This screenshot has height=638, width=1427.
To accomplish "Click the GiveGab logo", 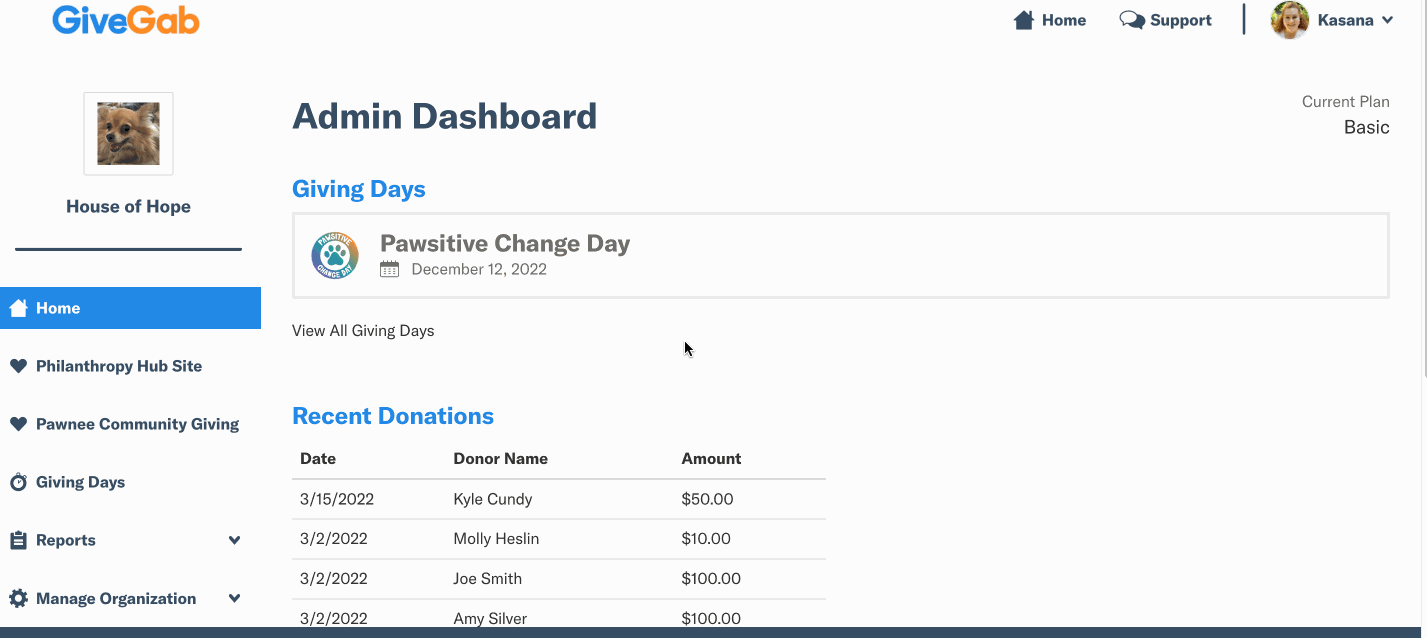I will tap(126, 19).
